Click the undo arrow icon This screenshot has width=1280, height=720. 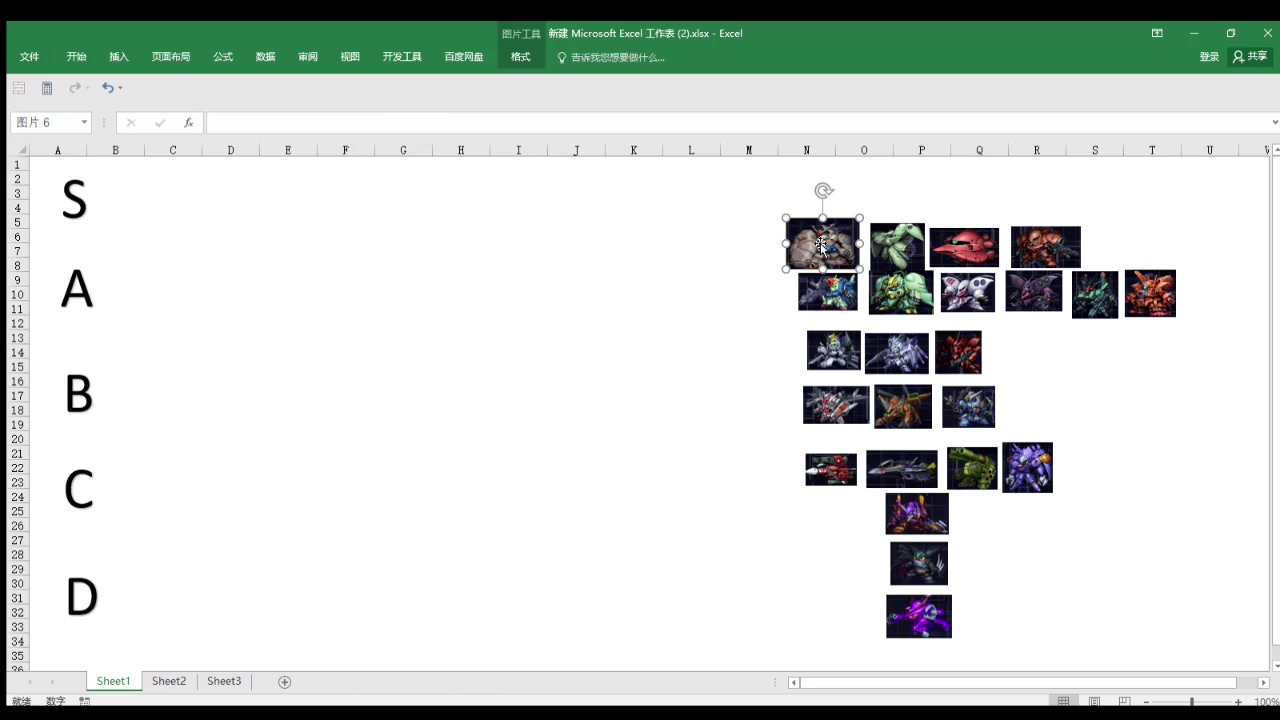coord(107,88)
